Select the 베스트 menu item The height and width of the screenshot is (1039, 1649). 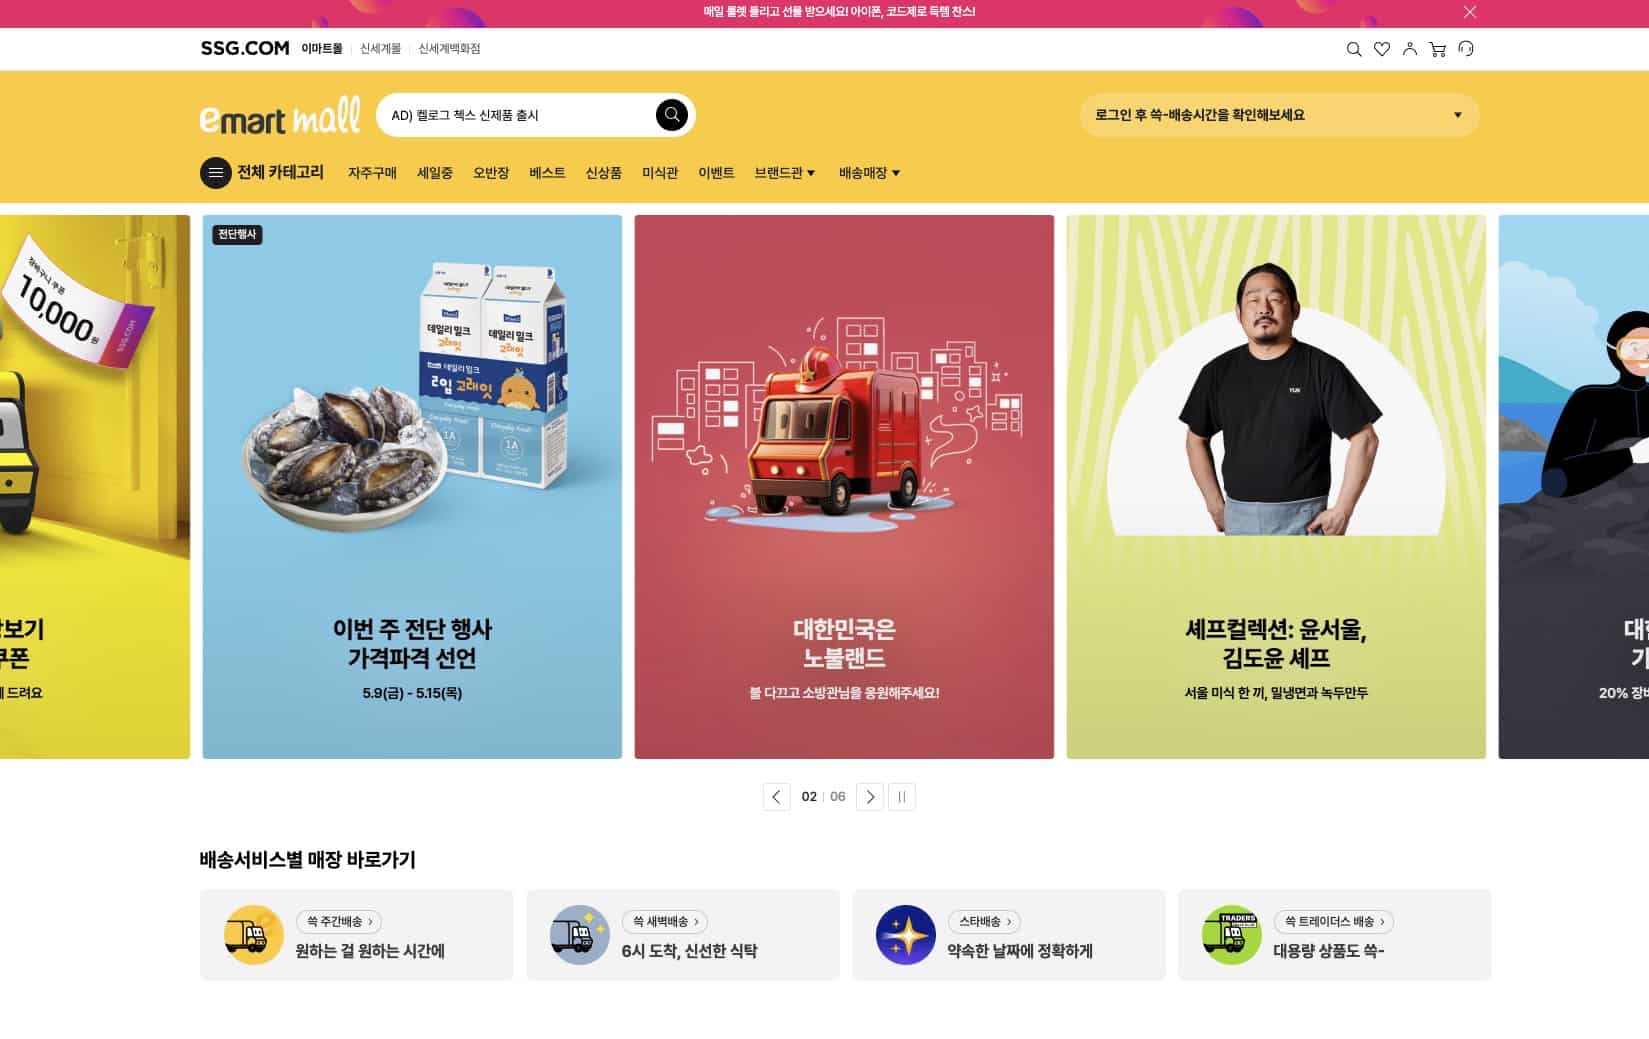point(547,173)
